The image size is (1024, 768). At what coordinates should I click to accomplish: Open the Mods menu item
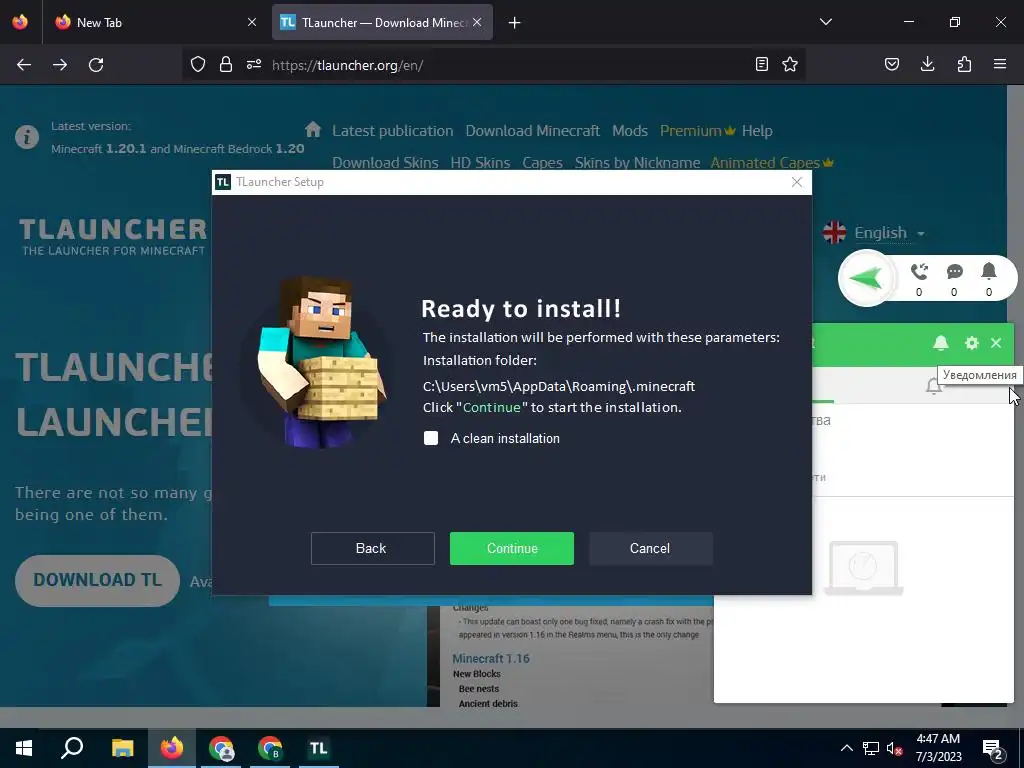pyautogui.click(x=630, y=131)
